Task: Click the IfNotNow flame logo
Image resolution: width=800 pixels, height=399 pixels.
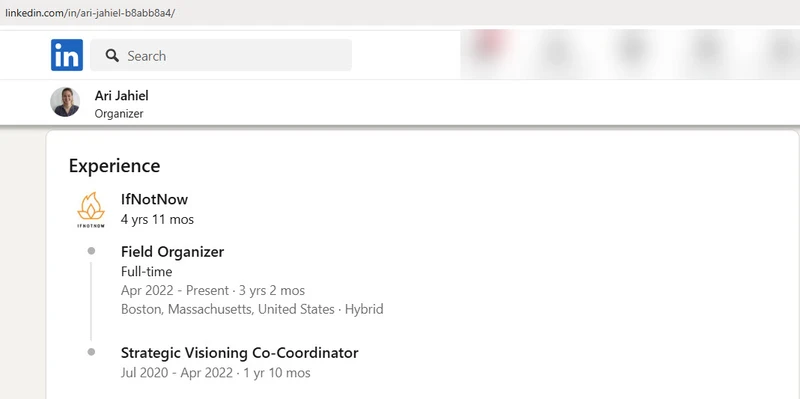Action: [x=91, y=210]
